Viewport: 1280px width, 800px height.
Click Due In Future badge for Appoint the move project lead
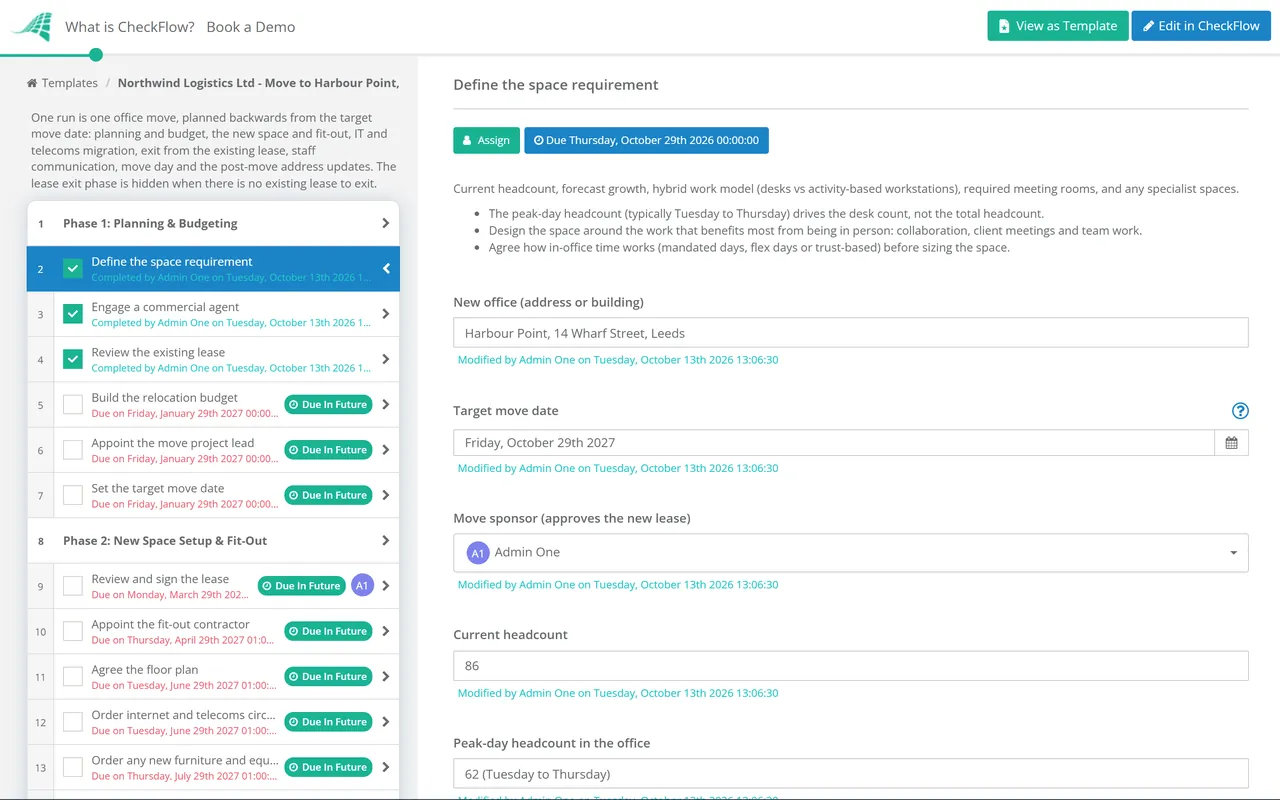pos(328,450)
